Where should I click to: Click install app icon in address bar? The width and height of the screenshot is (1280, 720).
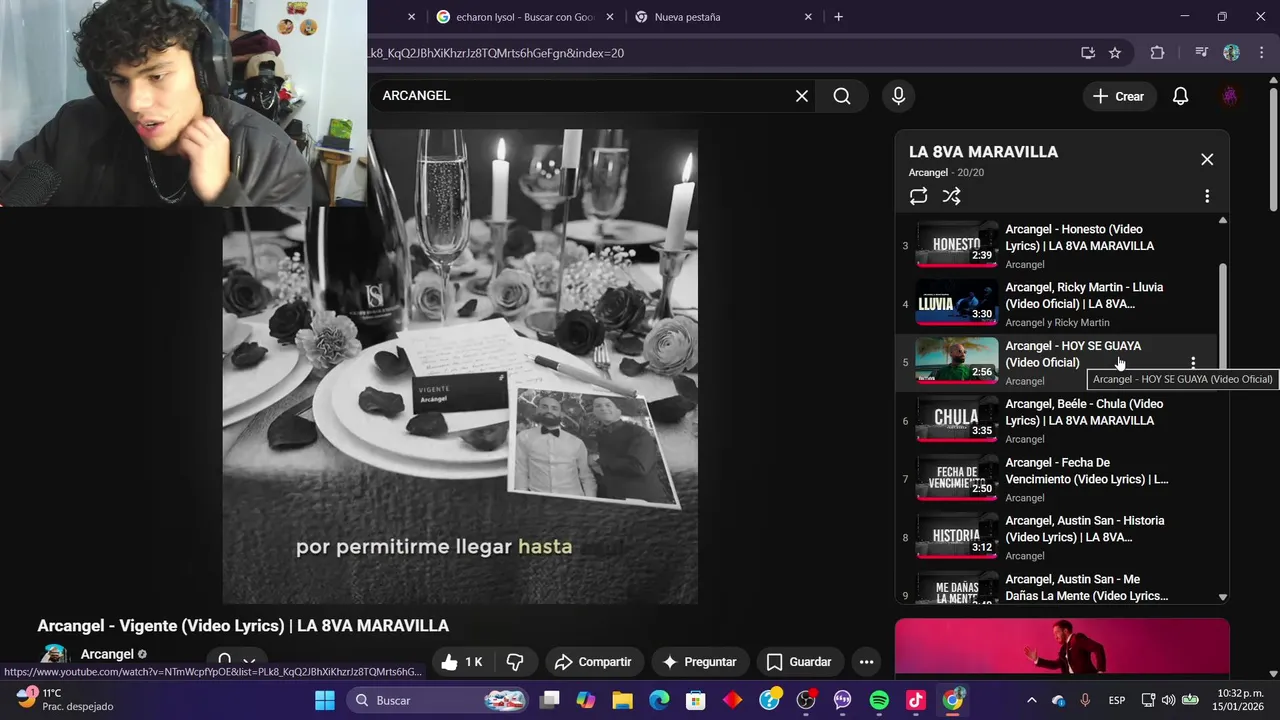coord(1088,53)
